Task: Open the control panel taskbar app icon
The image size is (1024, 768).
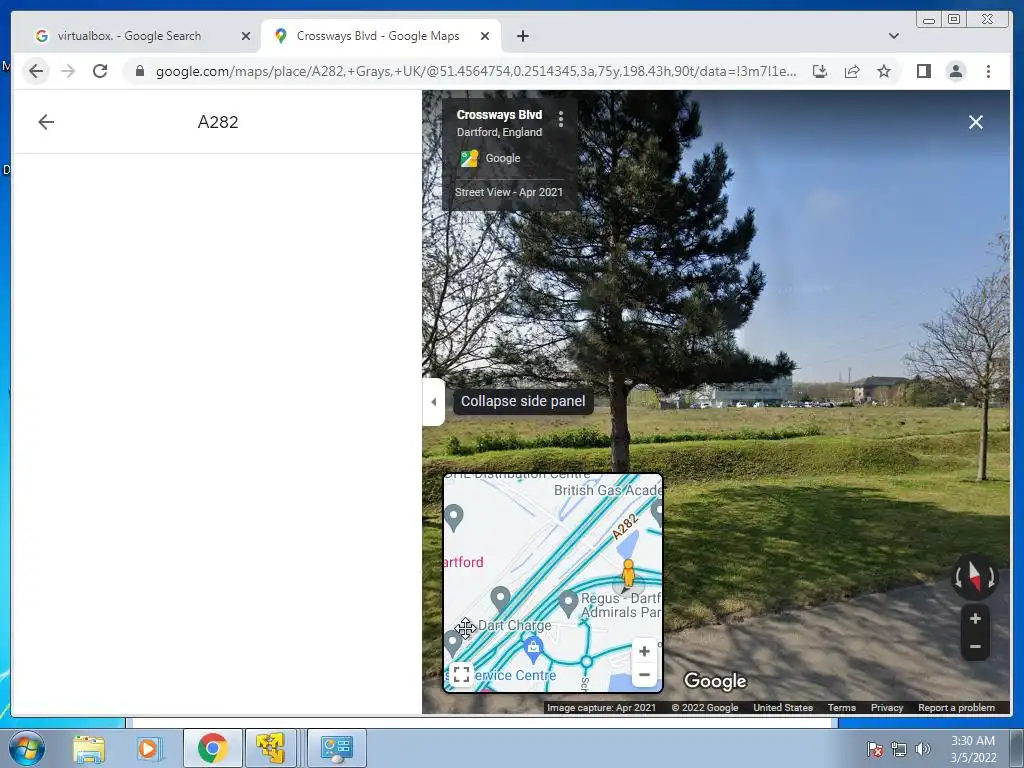Action: (x=337, y=748)
